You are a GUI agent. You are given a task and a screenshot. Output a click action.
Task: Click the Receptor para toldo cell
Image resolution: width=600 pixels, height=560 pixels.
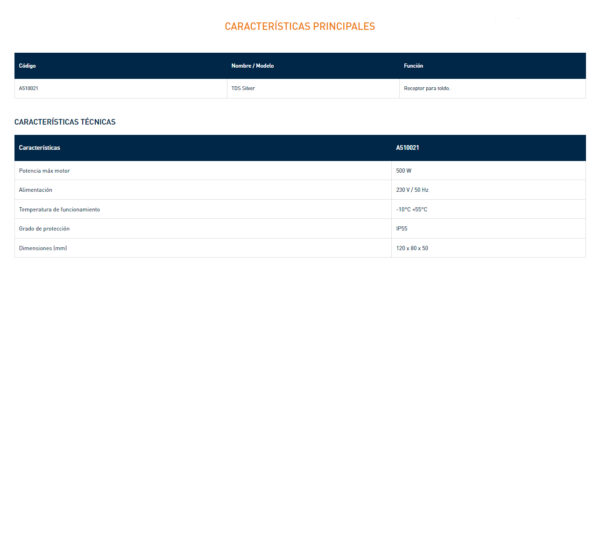click(x=426, y=88)
